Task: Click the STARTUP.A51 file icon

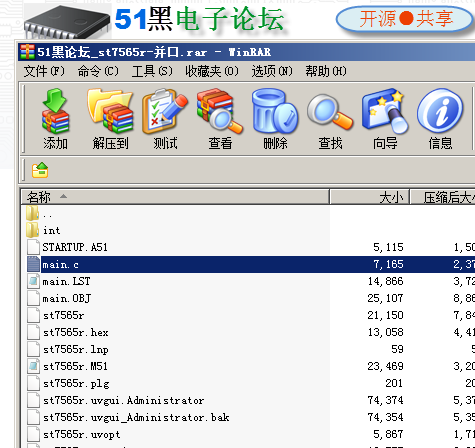Action: [33, 247]
